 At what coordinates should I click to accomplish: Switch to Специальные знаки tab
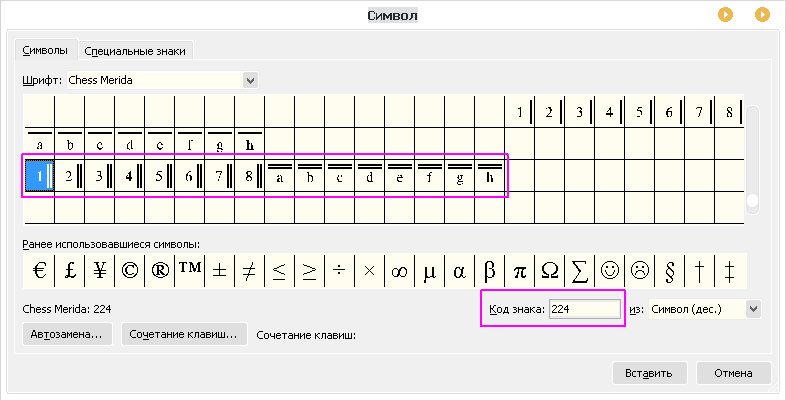click(134, 50)
